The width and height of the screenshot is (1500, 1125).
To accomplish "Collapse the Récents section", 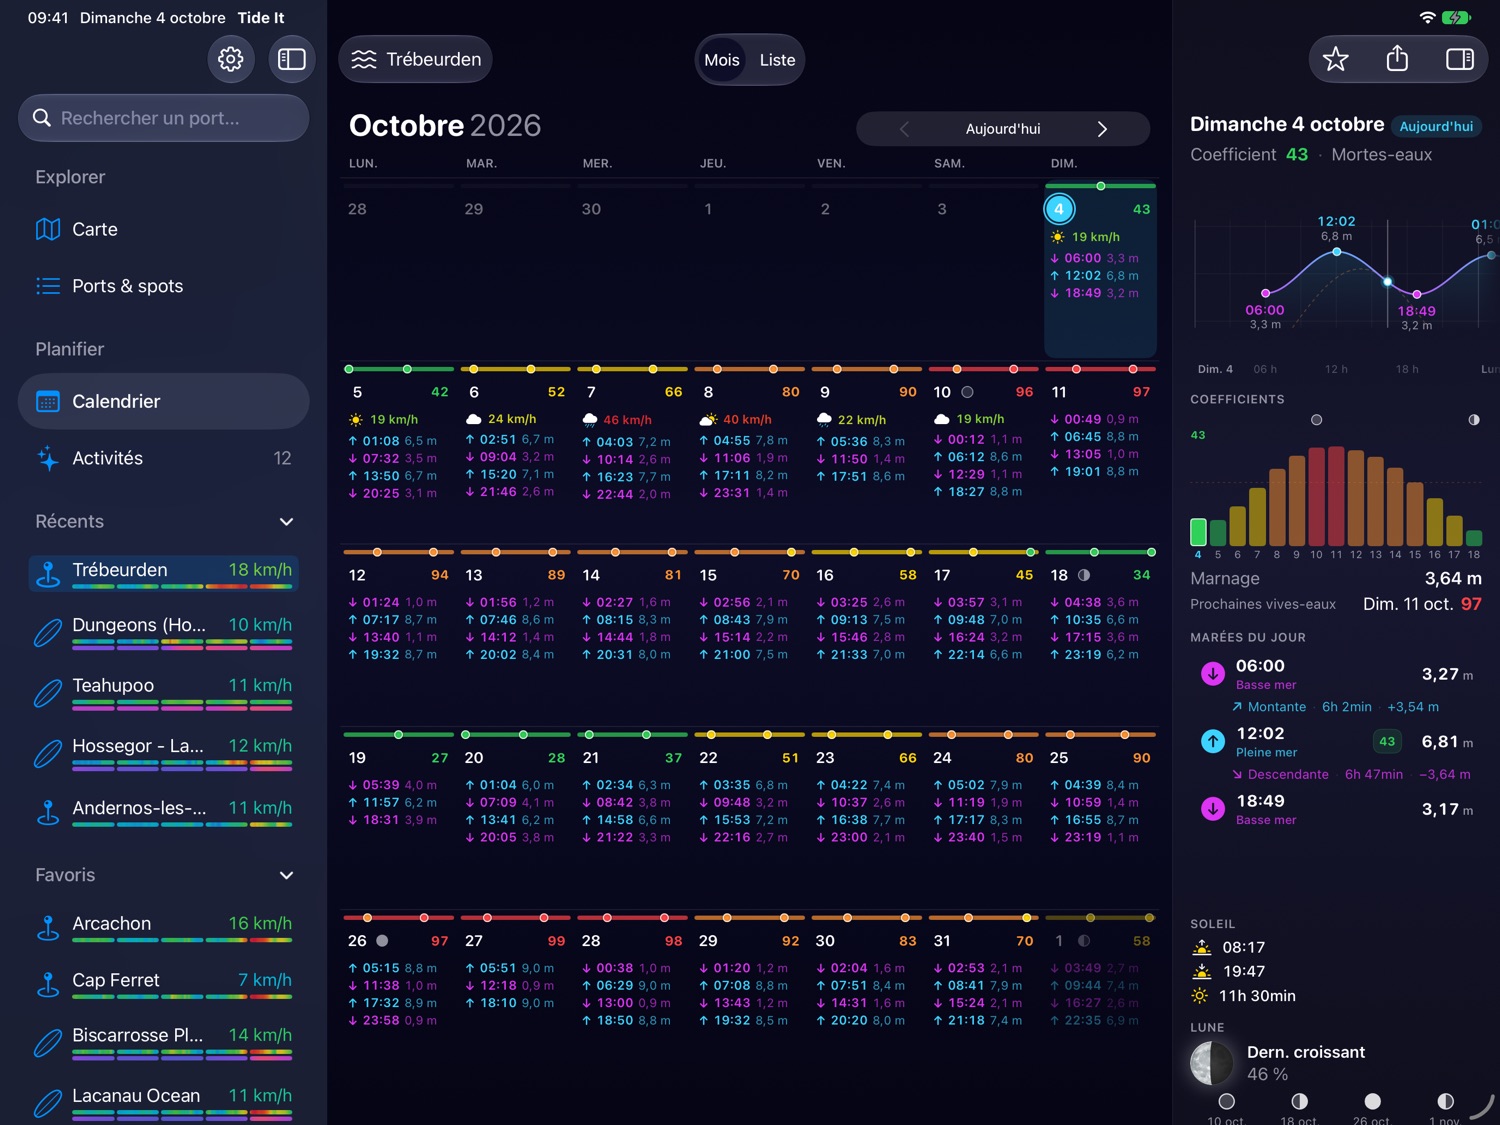I will (x=287, y=522).
